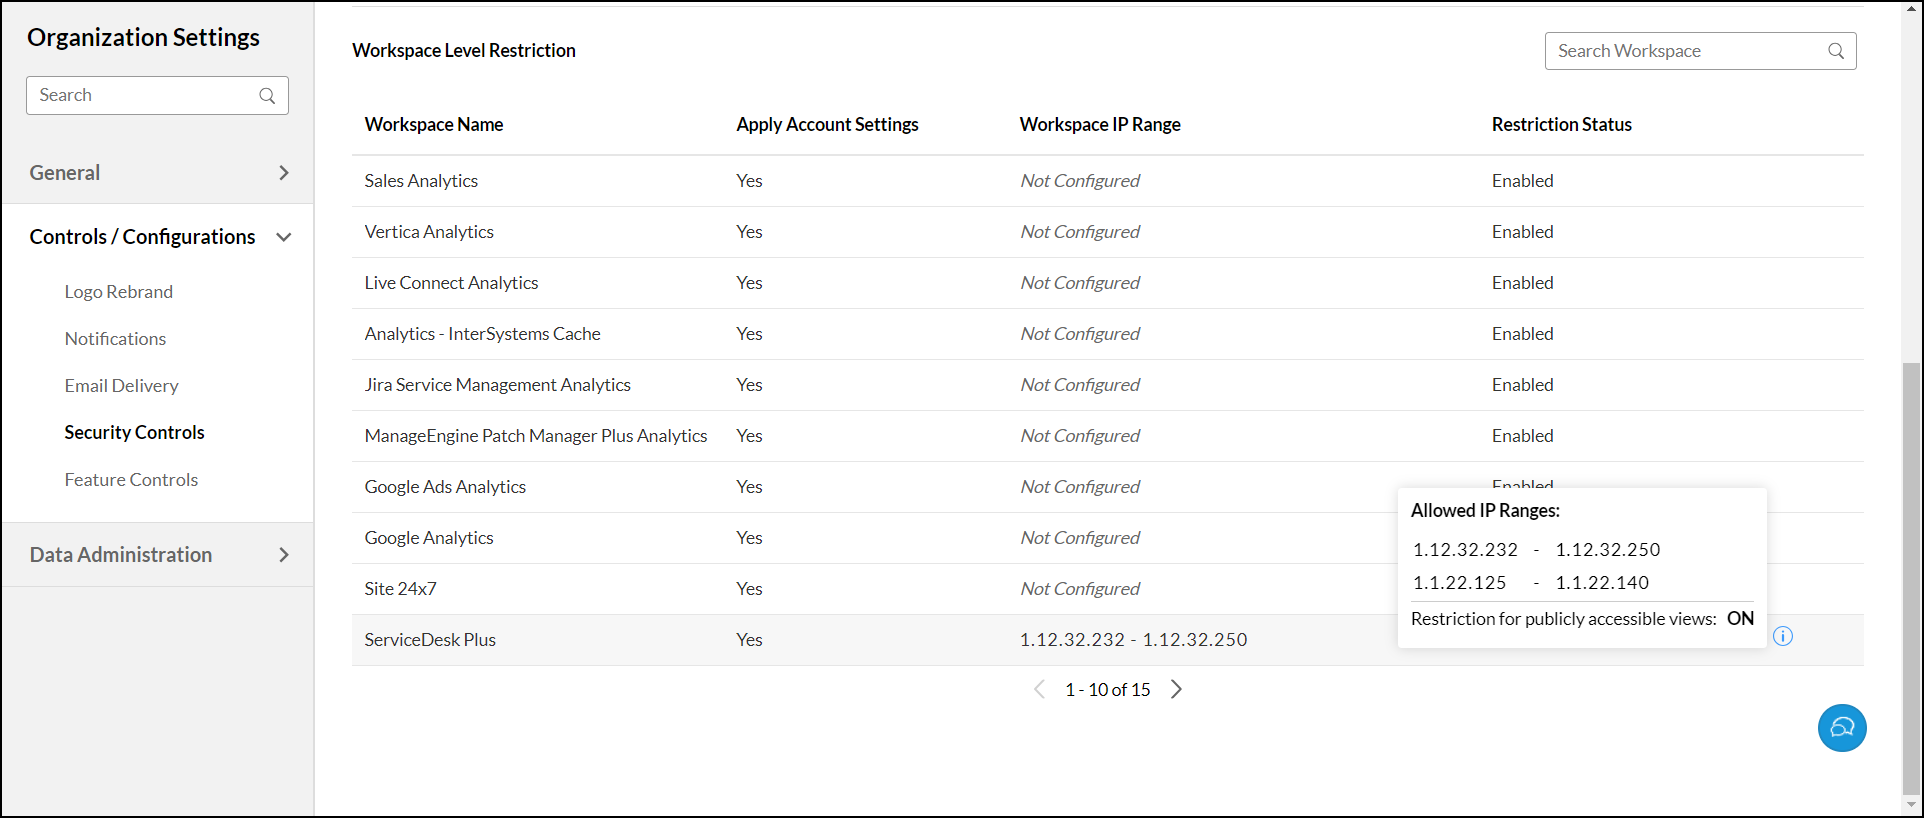Click the ServiceDesk Plus workspace IP range
Image resolution: width=1924 pixels, height=818 pixels.
[x=1133, y=640]
